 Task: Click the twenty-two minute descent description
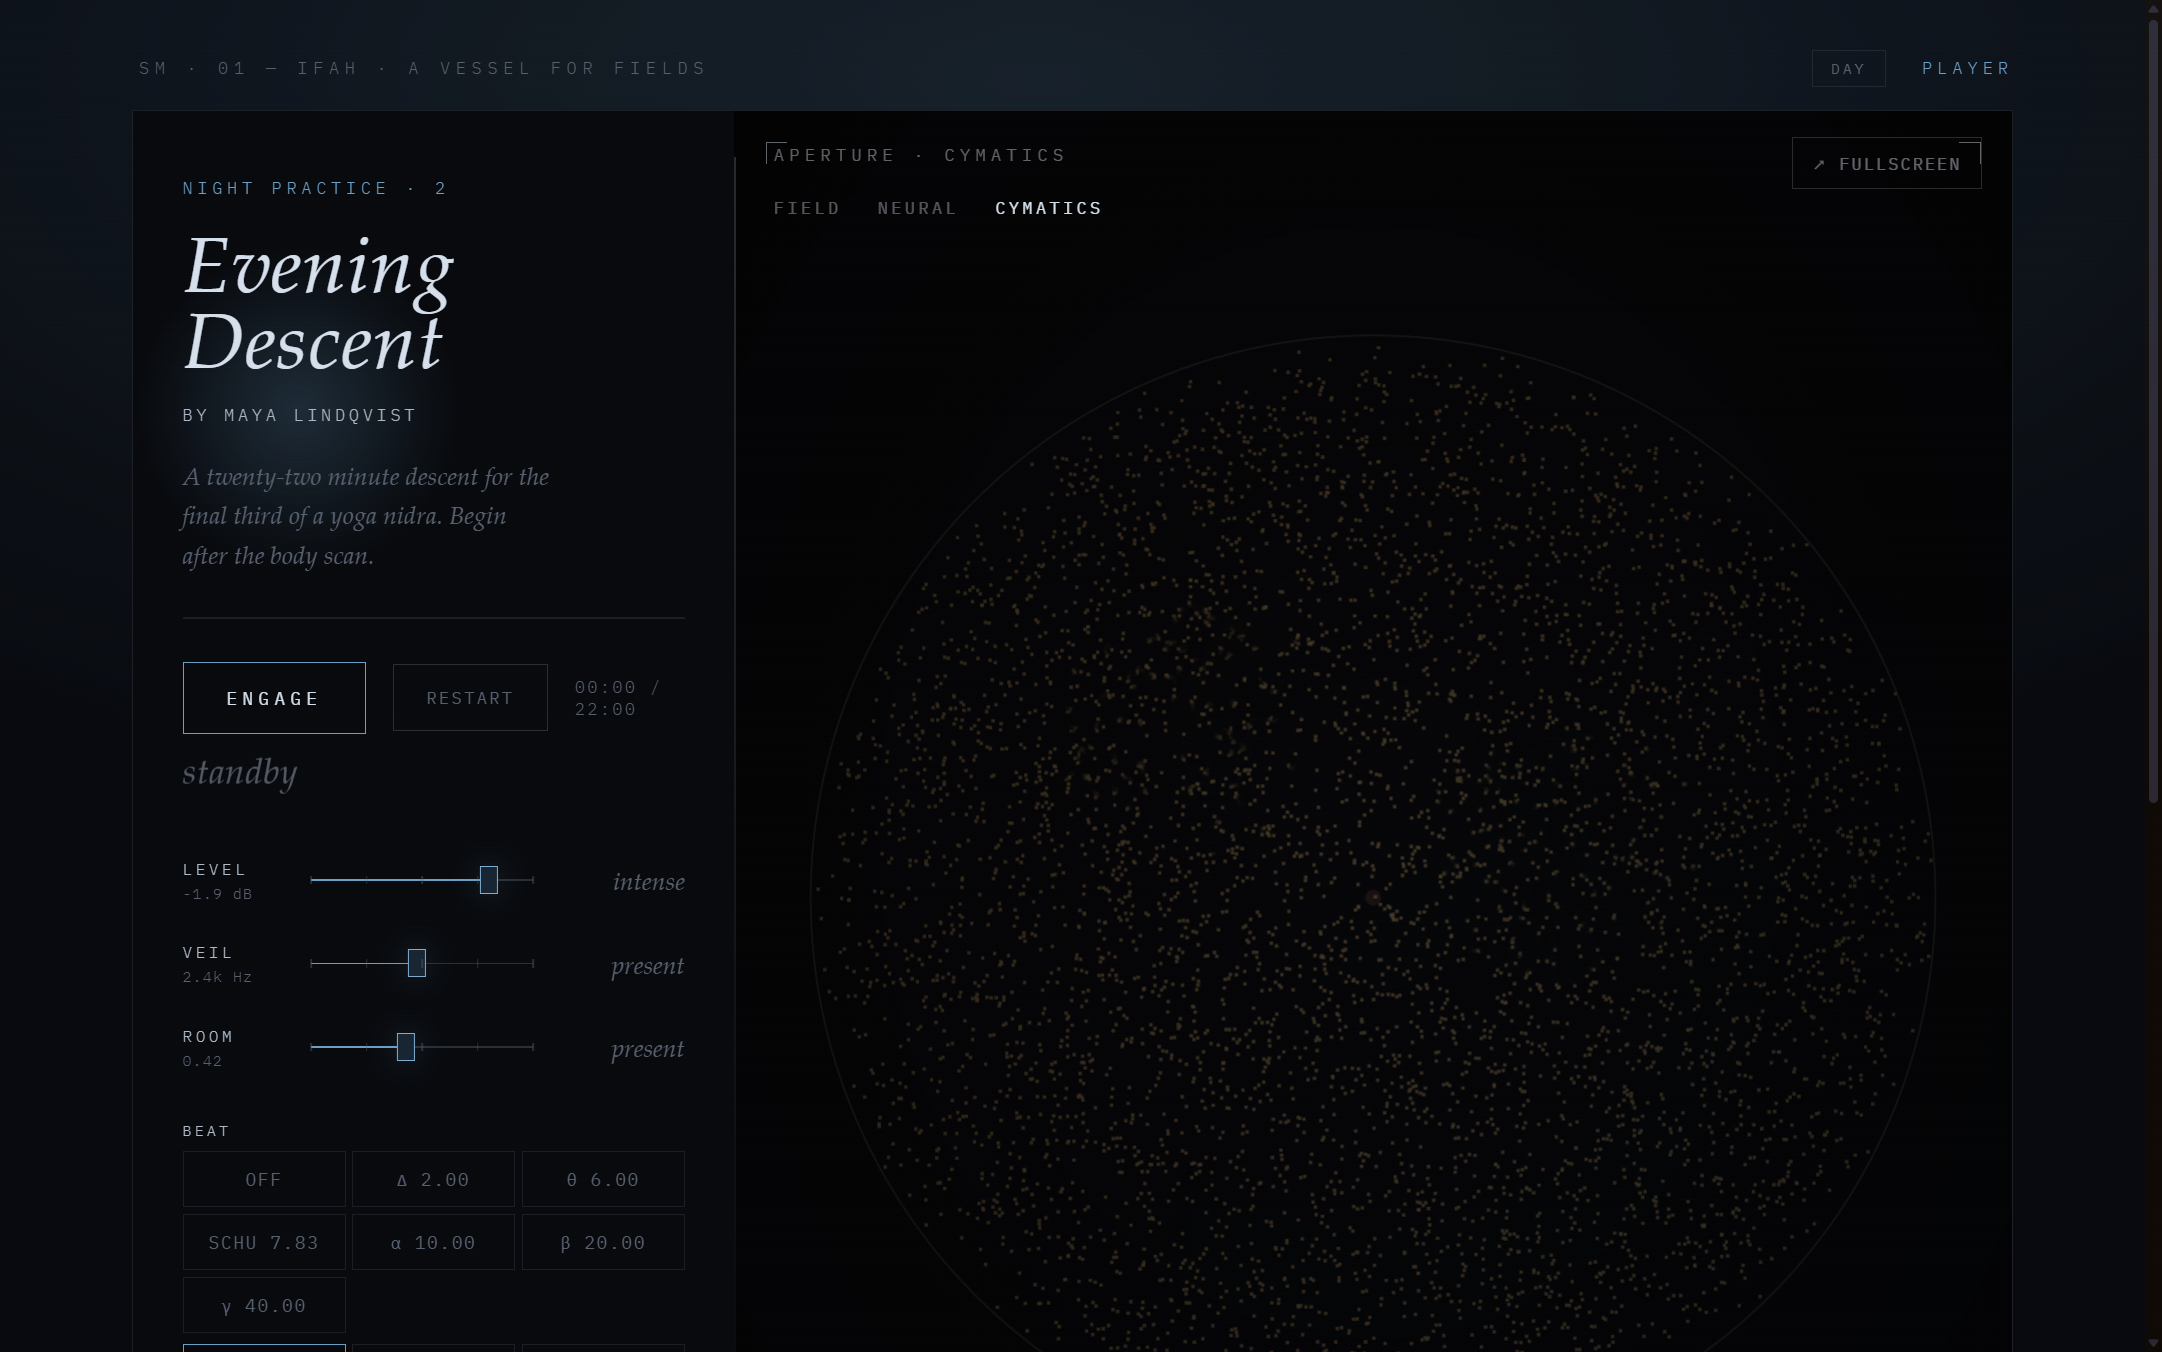tap(365, 516)
